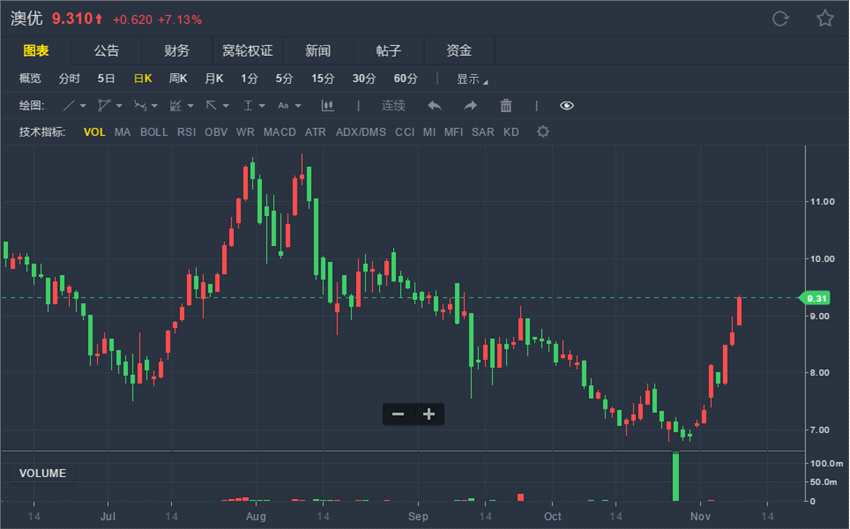Screen dimensions: 850x529
Task: Redo the drawing action
Action: pyautogui.click(x=471, y=106)
